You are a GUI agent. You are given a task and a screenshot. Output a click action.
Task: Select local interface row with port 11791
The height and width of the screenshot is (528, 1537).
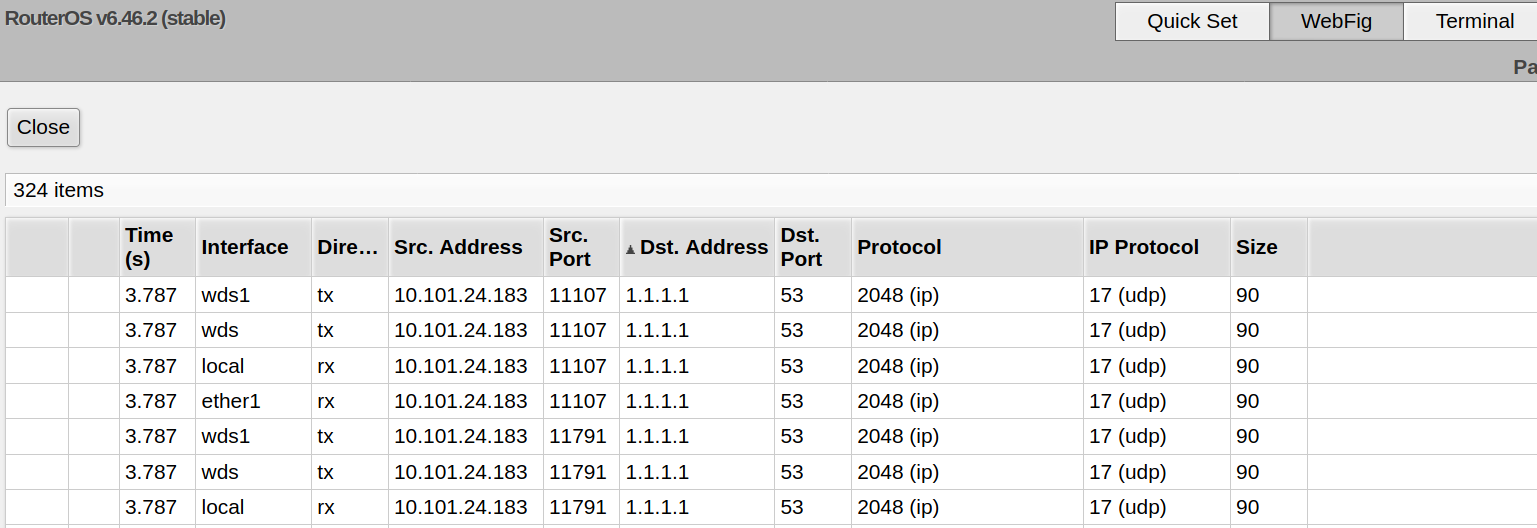(223, 507)
